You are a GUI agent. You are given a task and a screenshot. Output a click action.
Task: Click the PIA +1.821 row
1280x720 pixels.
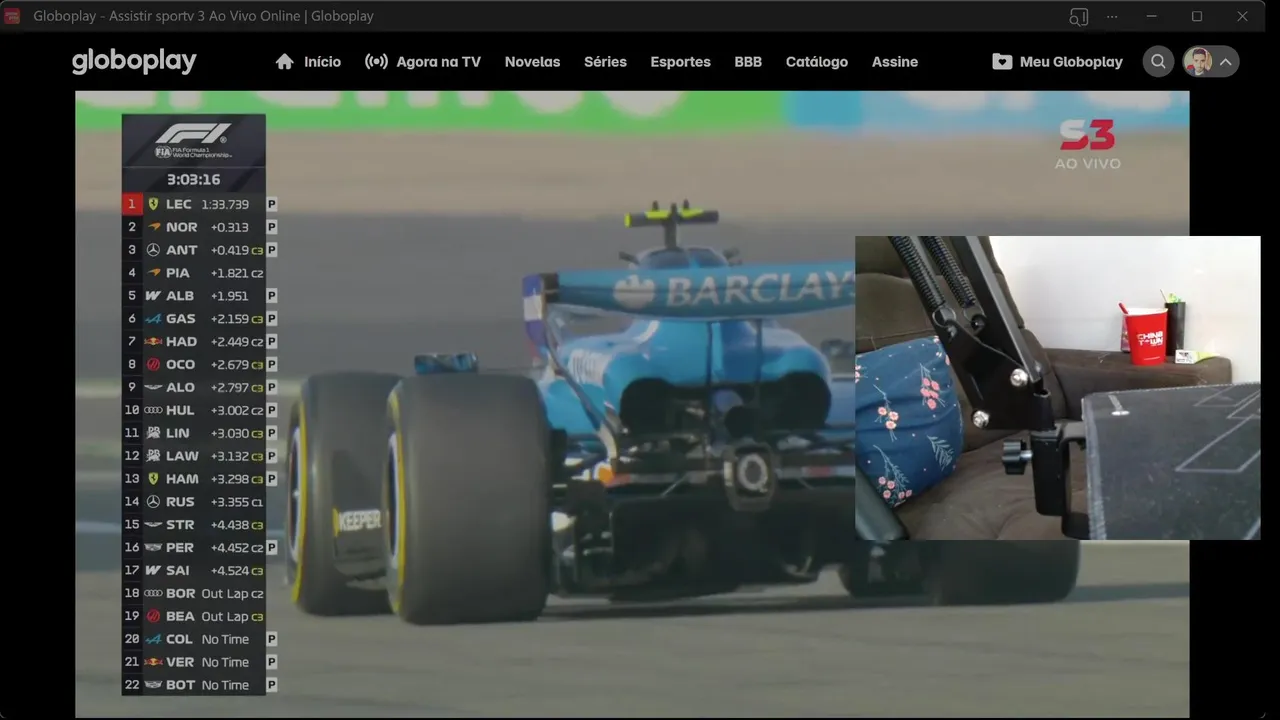pos(193,273)
